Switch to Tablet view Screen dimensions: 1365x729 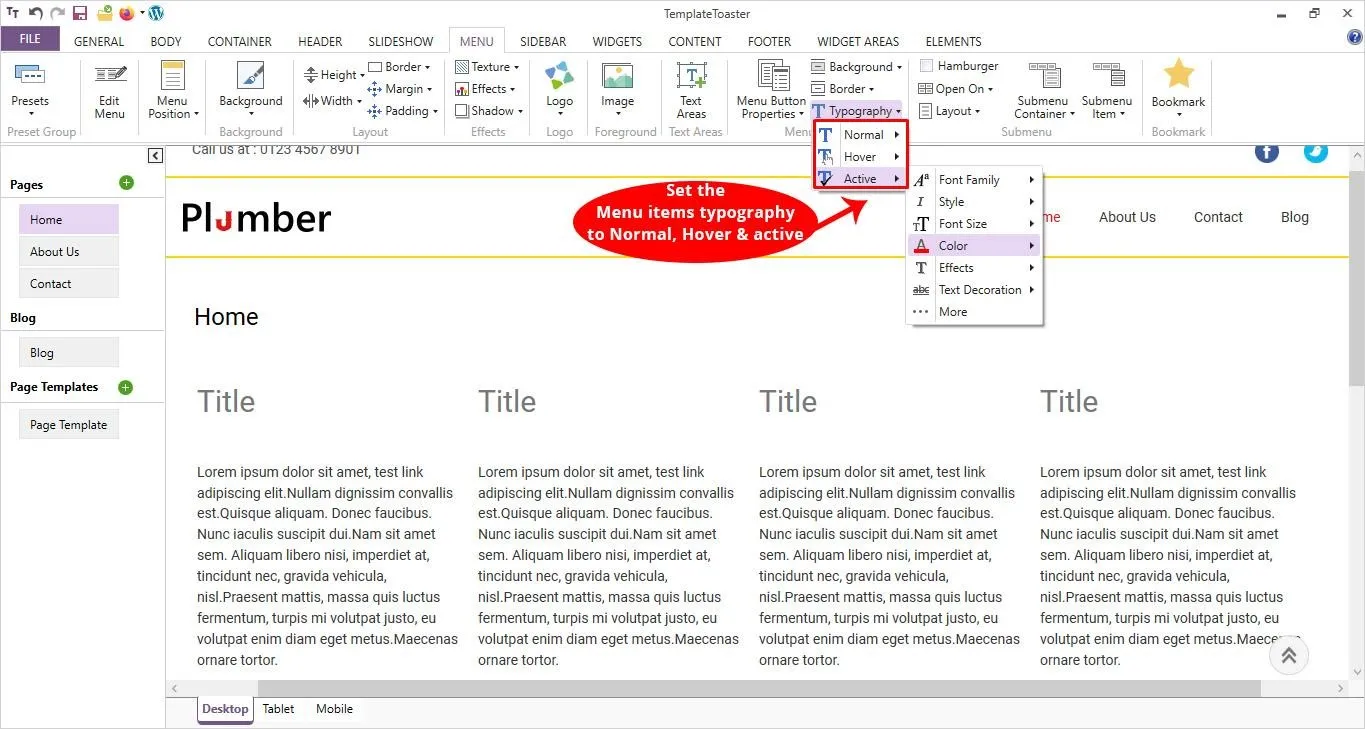point(278,709)
